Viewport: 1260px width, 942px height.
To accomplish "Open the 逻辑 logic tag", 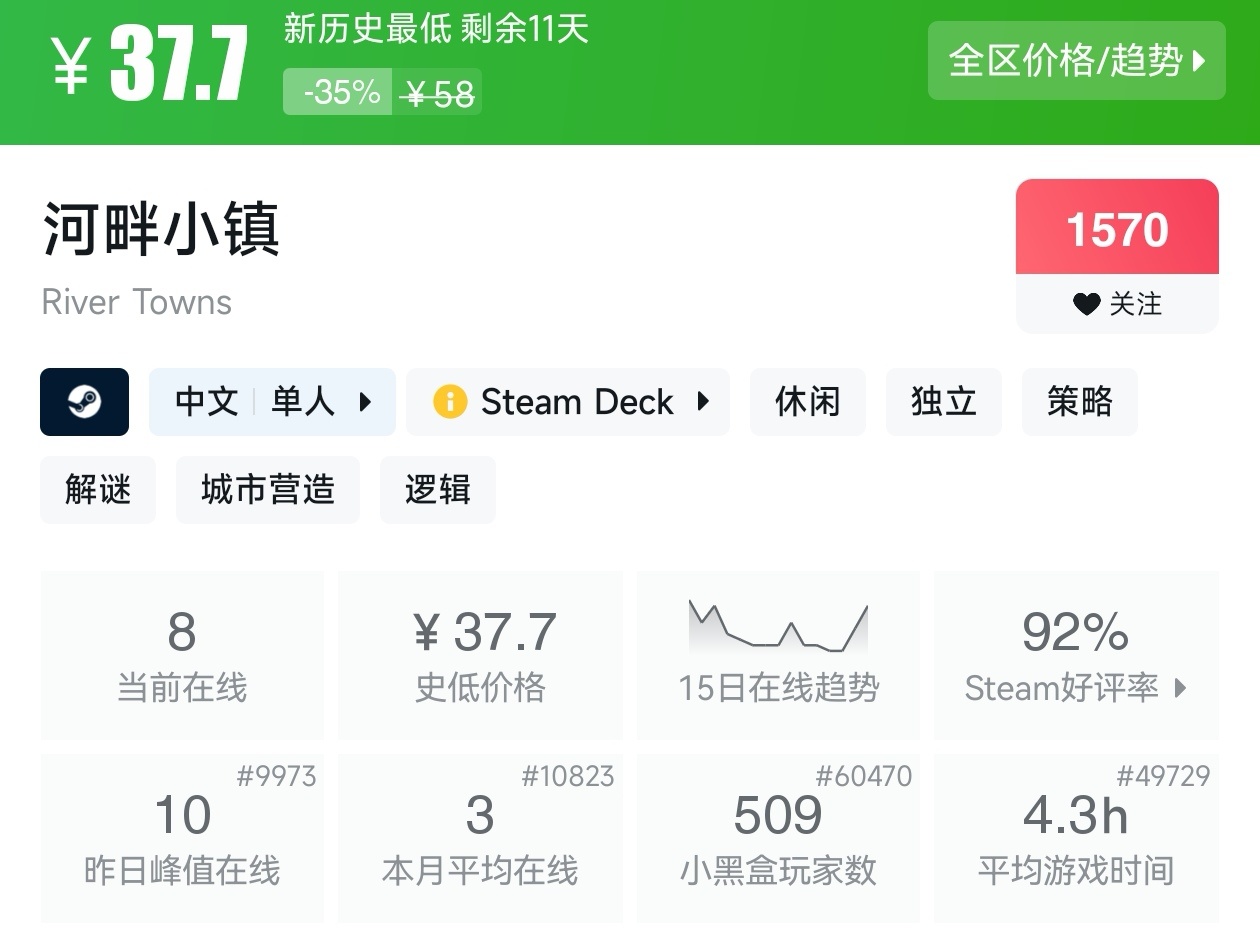I will pyautogui.click(x=437, y=490).
